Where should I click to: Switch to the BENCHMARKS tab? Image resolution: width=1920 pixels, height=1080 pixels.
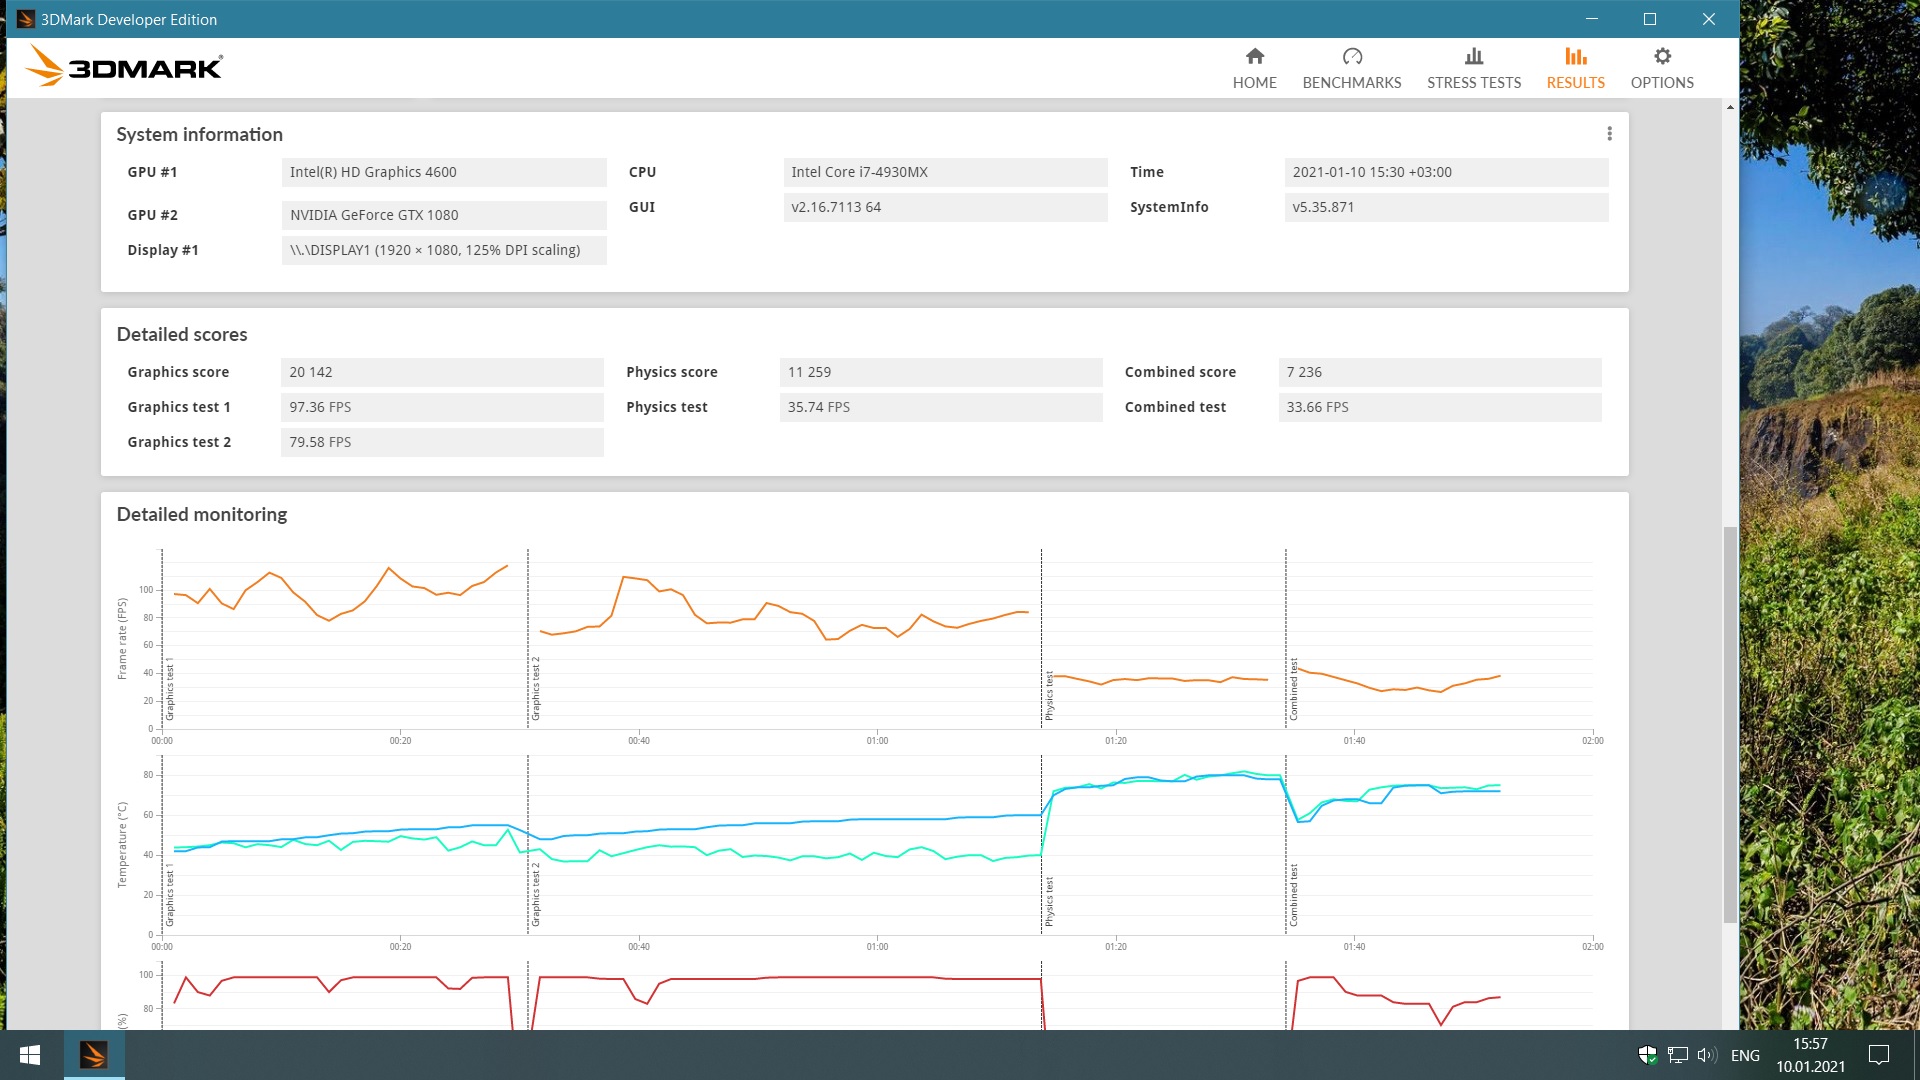tap(1351, 68)
